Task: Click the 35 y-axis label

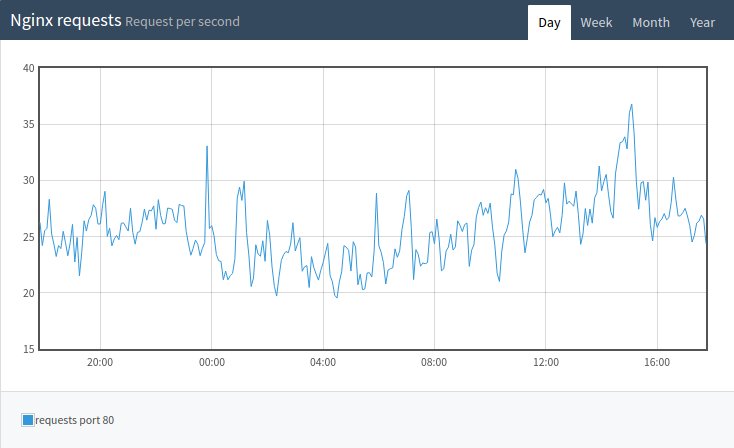Action: [29, 125]
